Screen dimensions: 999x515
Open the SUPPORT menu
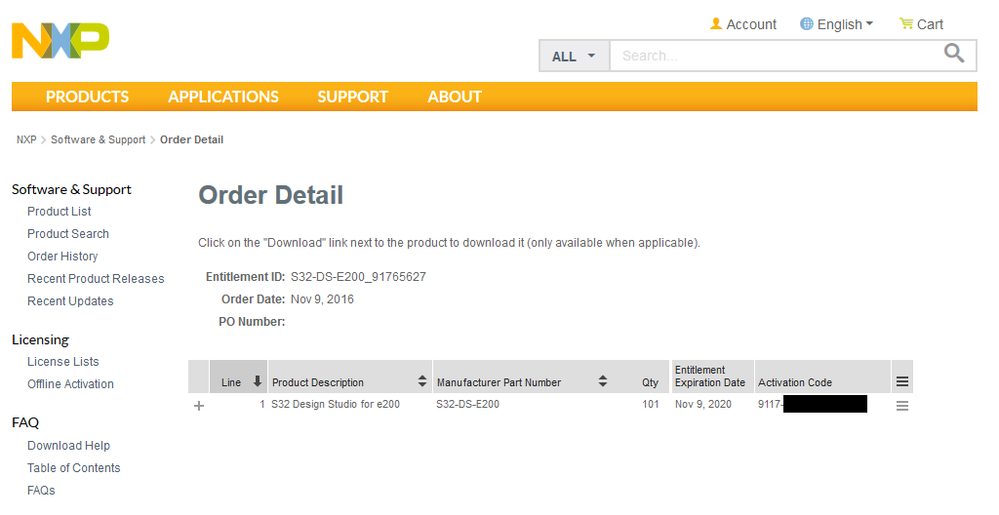point(352,97)
